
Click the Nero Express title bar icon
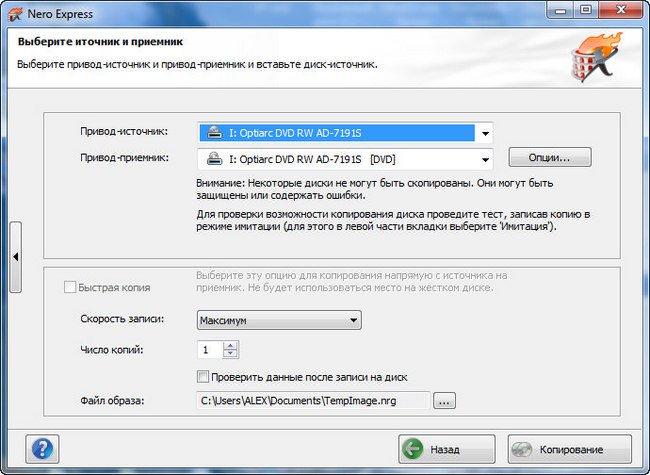pos(15,14)
